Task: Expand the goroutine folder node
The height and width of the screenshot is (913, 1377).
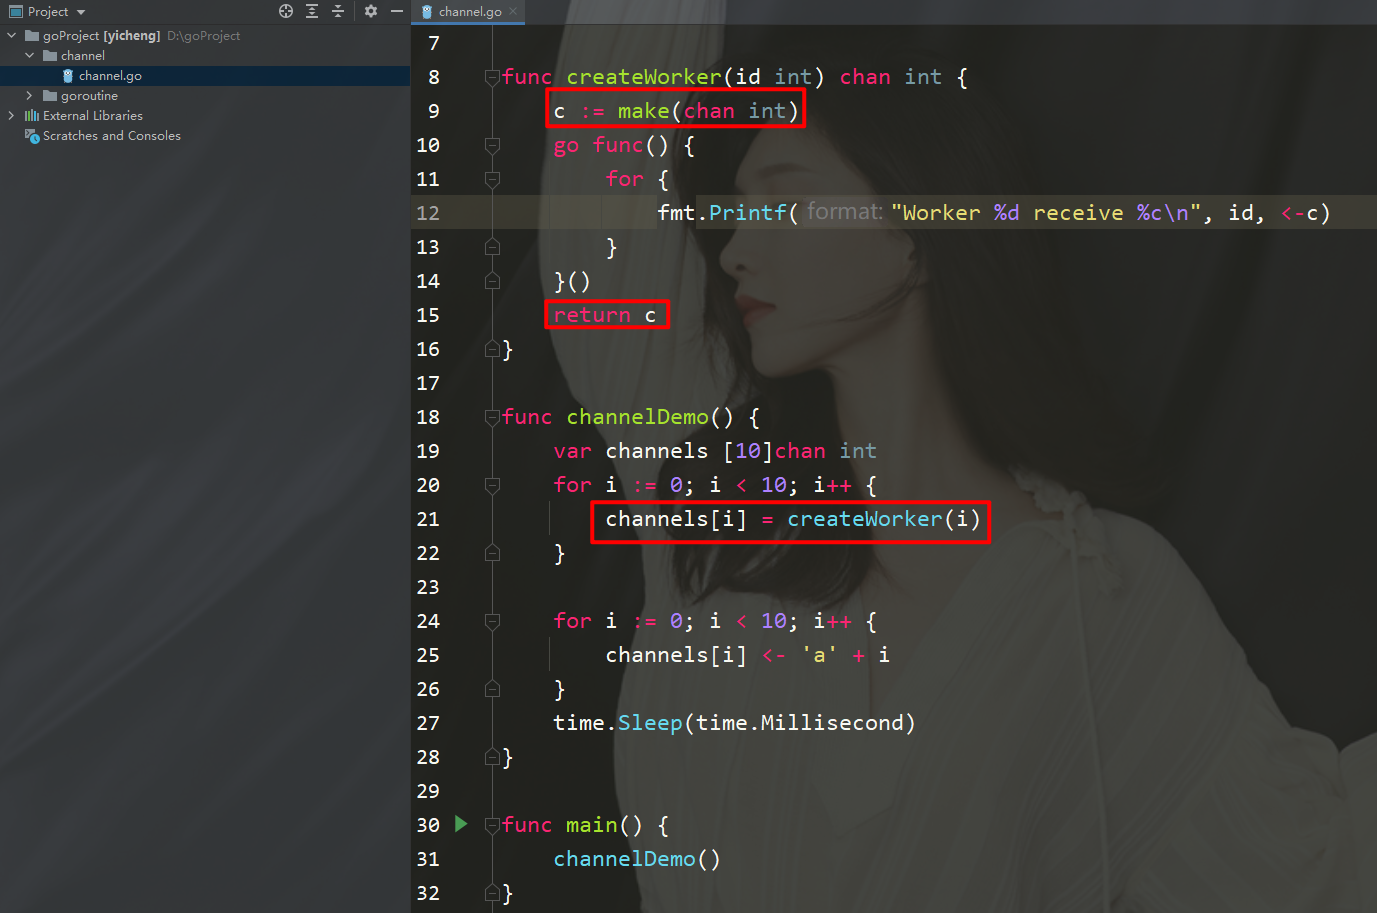Action: (30, 95)
